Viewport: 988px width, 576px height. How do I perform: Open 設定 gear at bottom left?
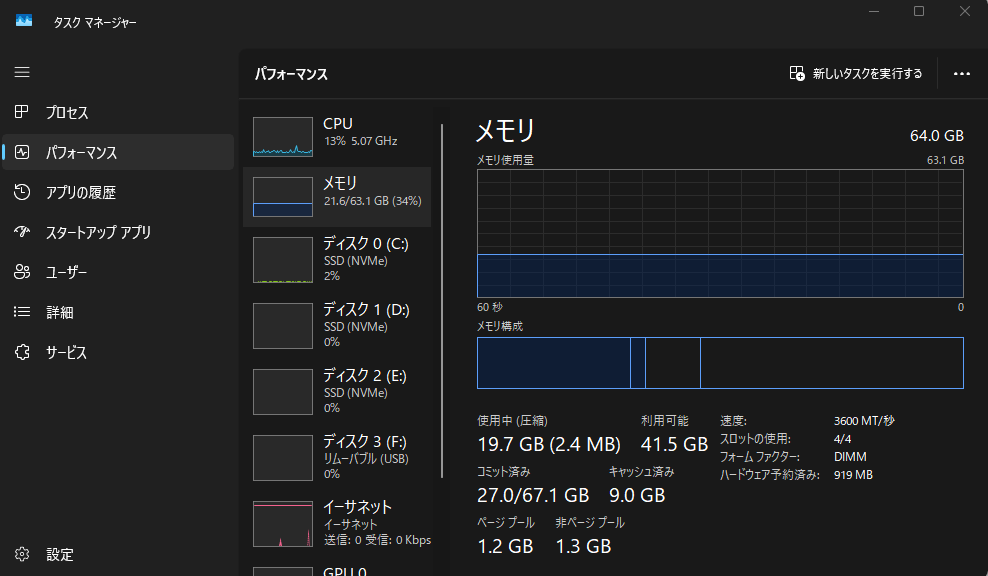click(x=22, y=554)
